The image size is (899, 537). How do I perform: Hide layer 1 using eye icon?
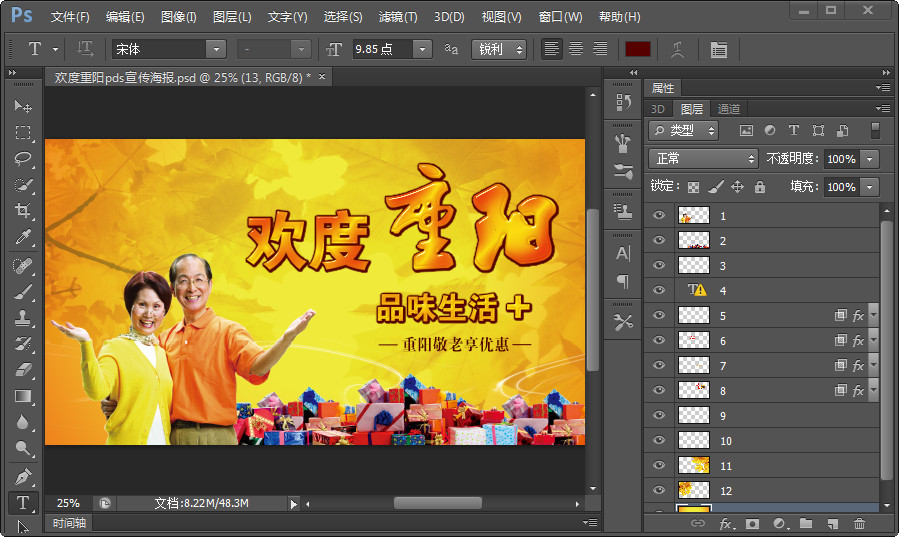(658, 215)
